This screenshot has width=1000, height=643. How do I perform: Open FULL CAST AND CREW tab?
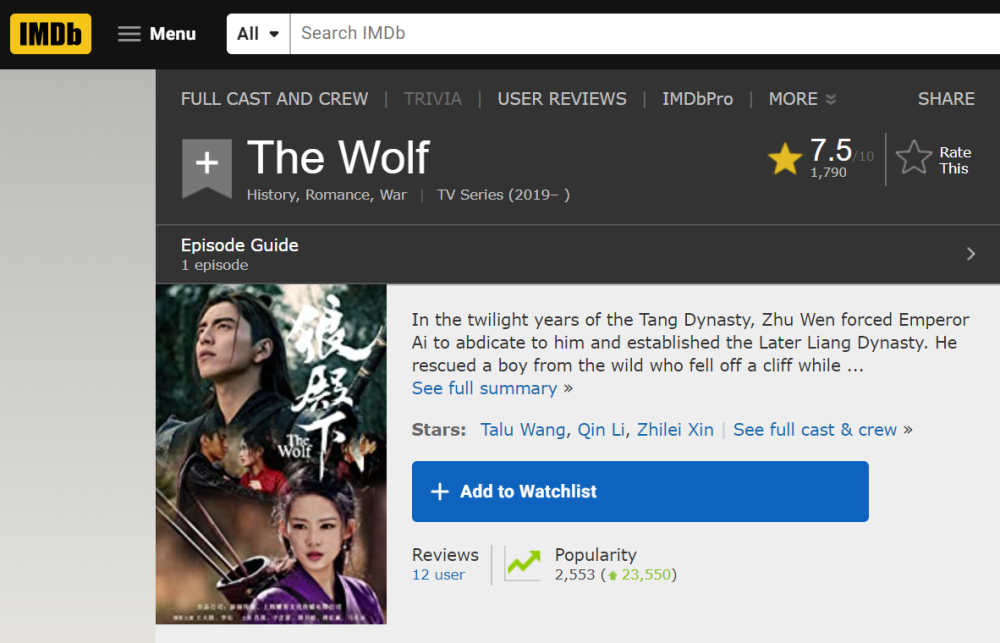(274, 99)
